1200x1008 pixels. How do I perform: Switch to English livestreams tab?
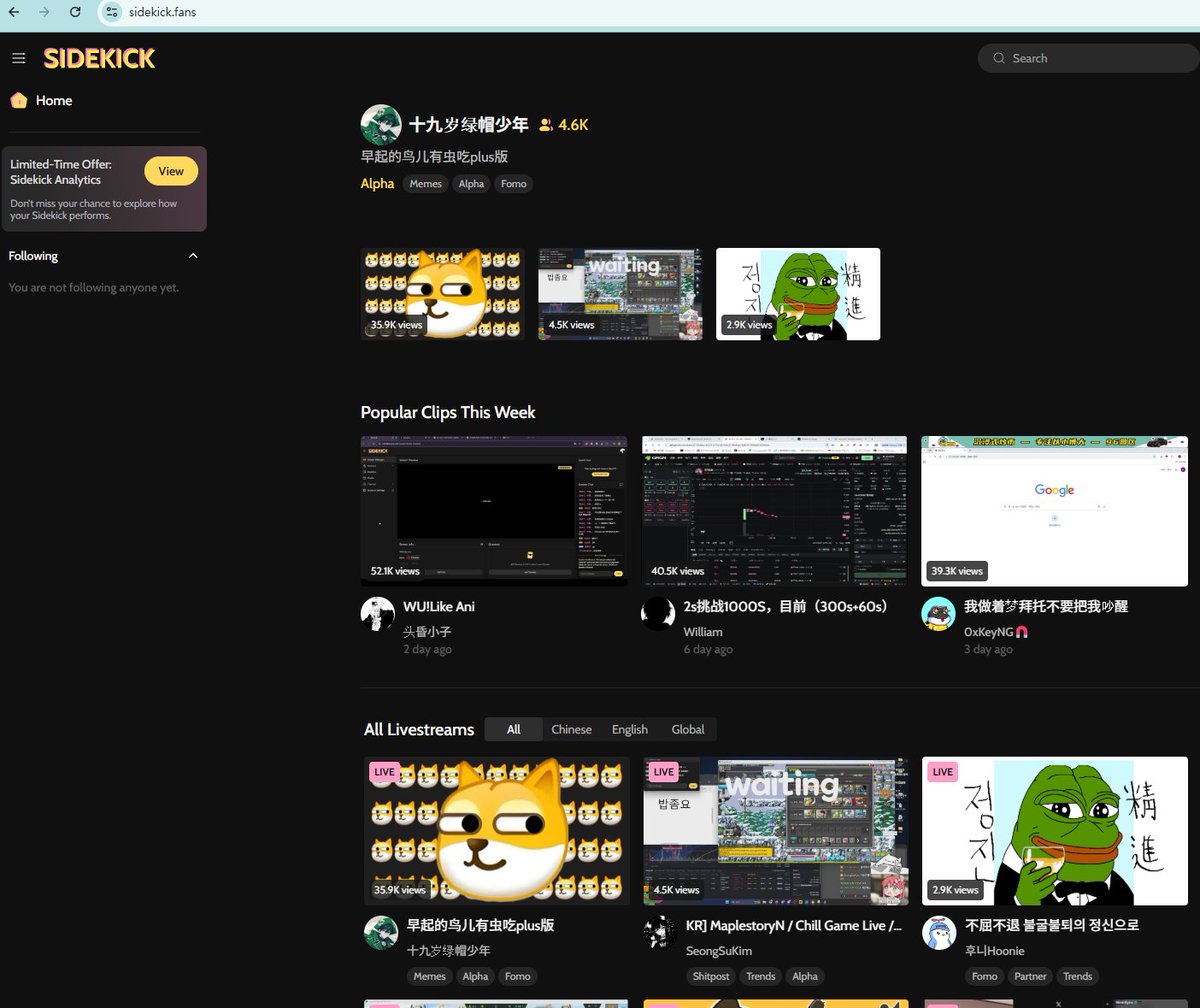click(629, 729)
